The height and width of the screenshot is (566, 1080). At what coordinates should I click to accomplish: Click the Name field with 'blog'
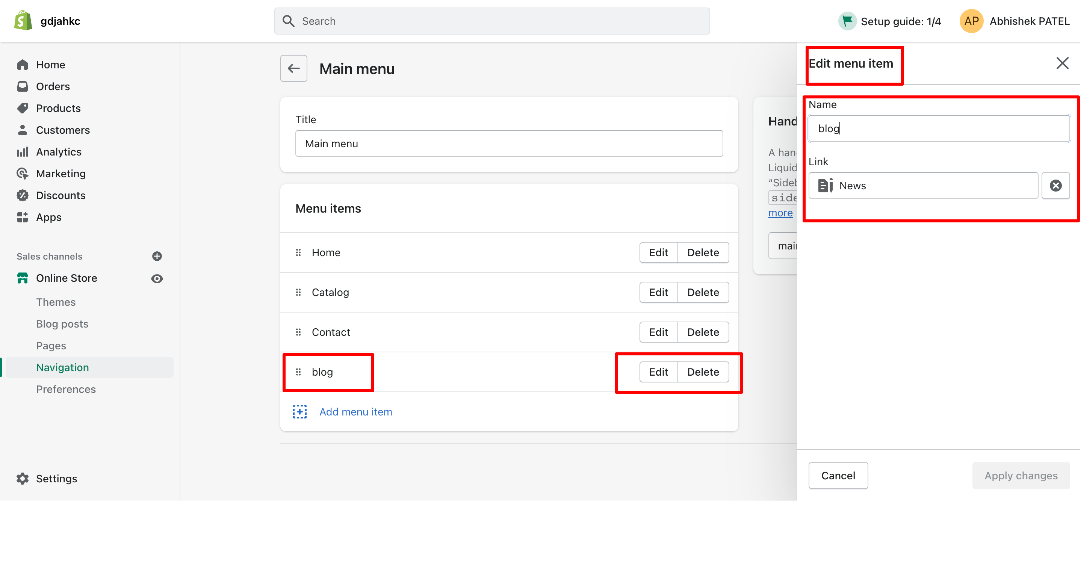[x=938, y=129]
